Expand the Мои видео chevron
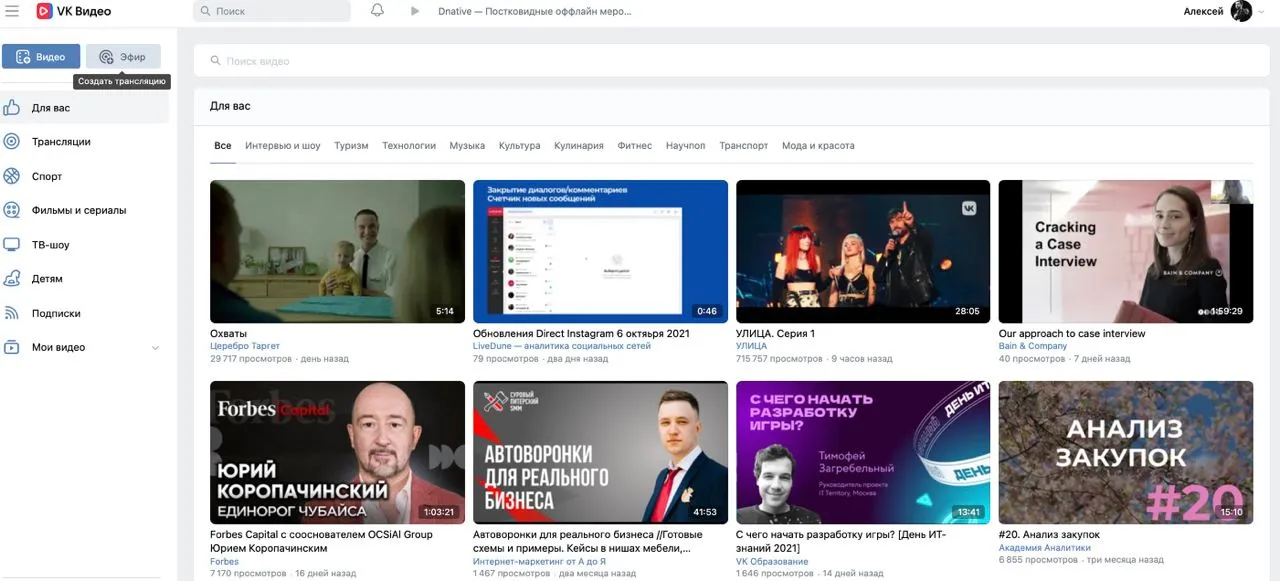 click(155, 348)
